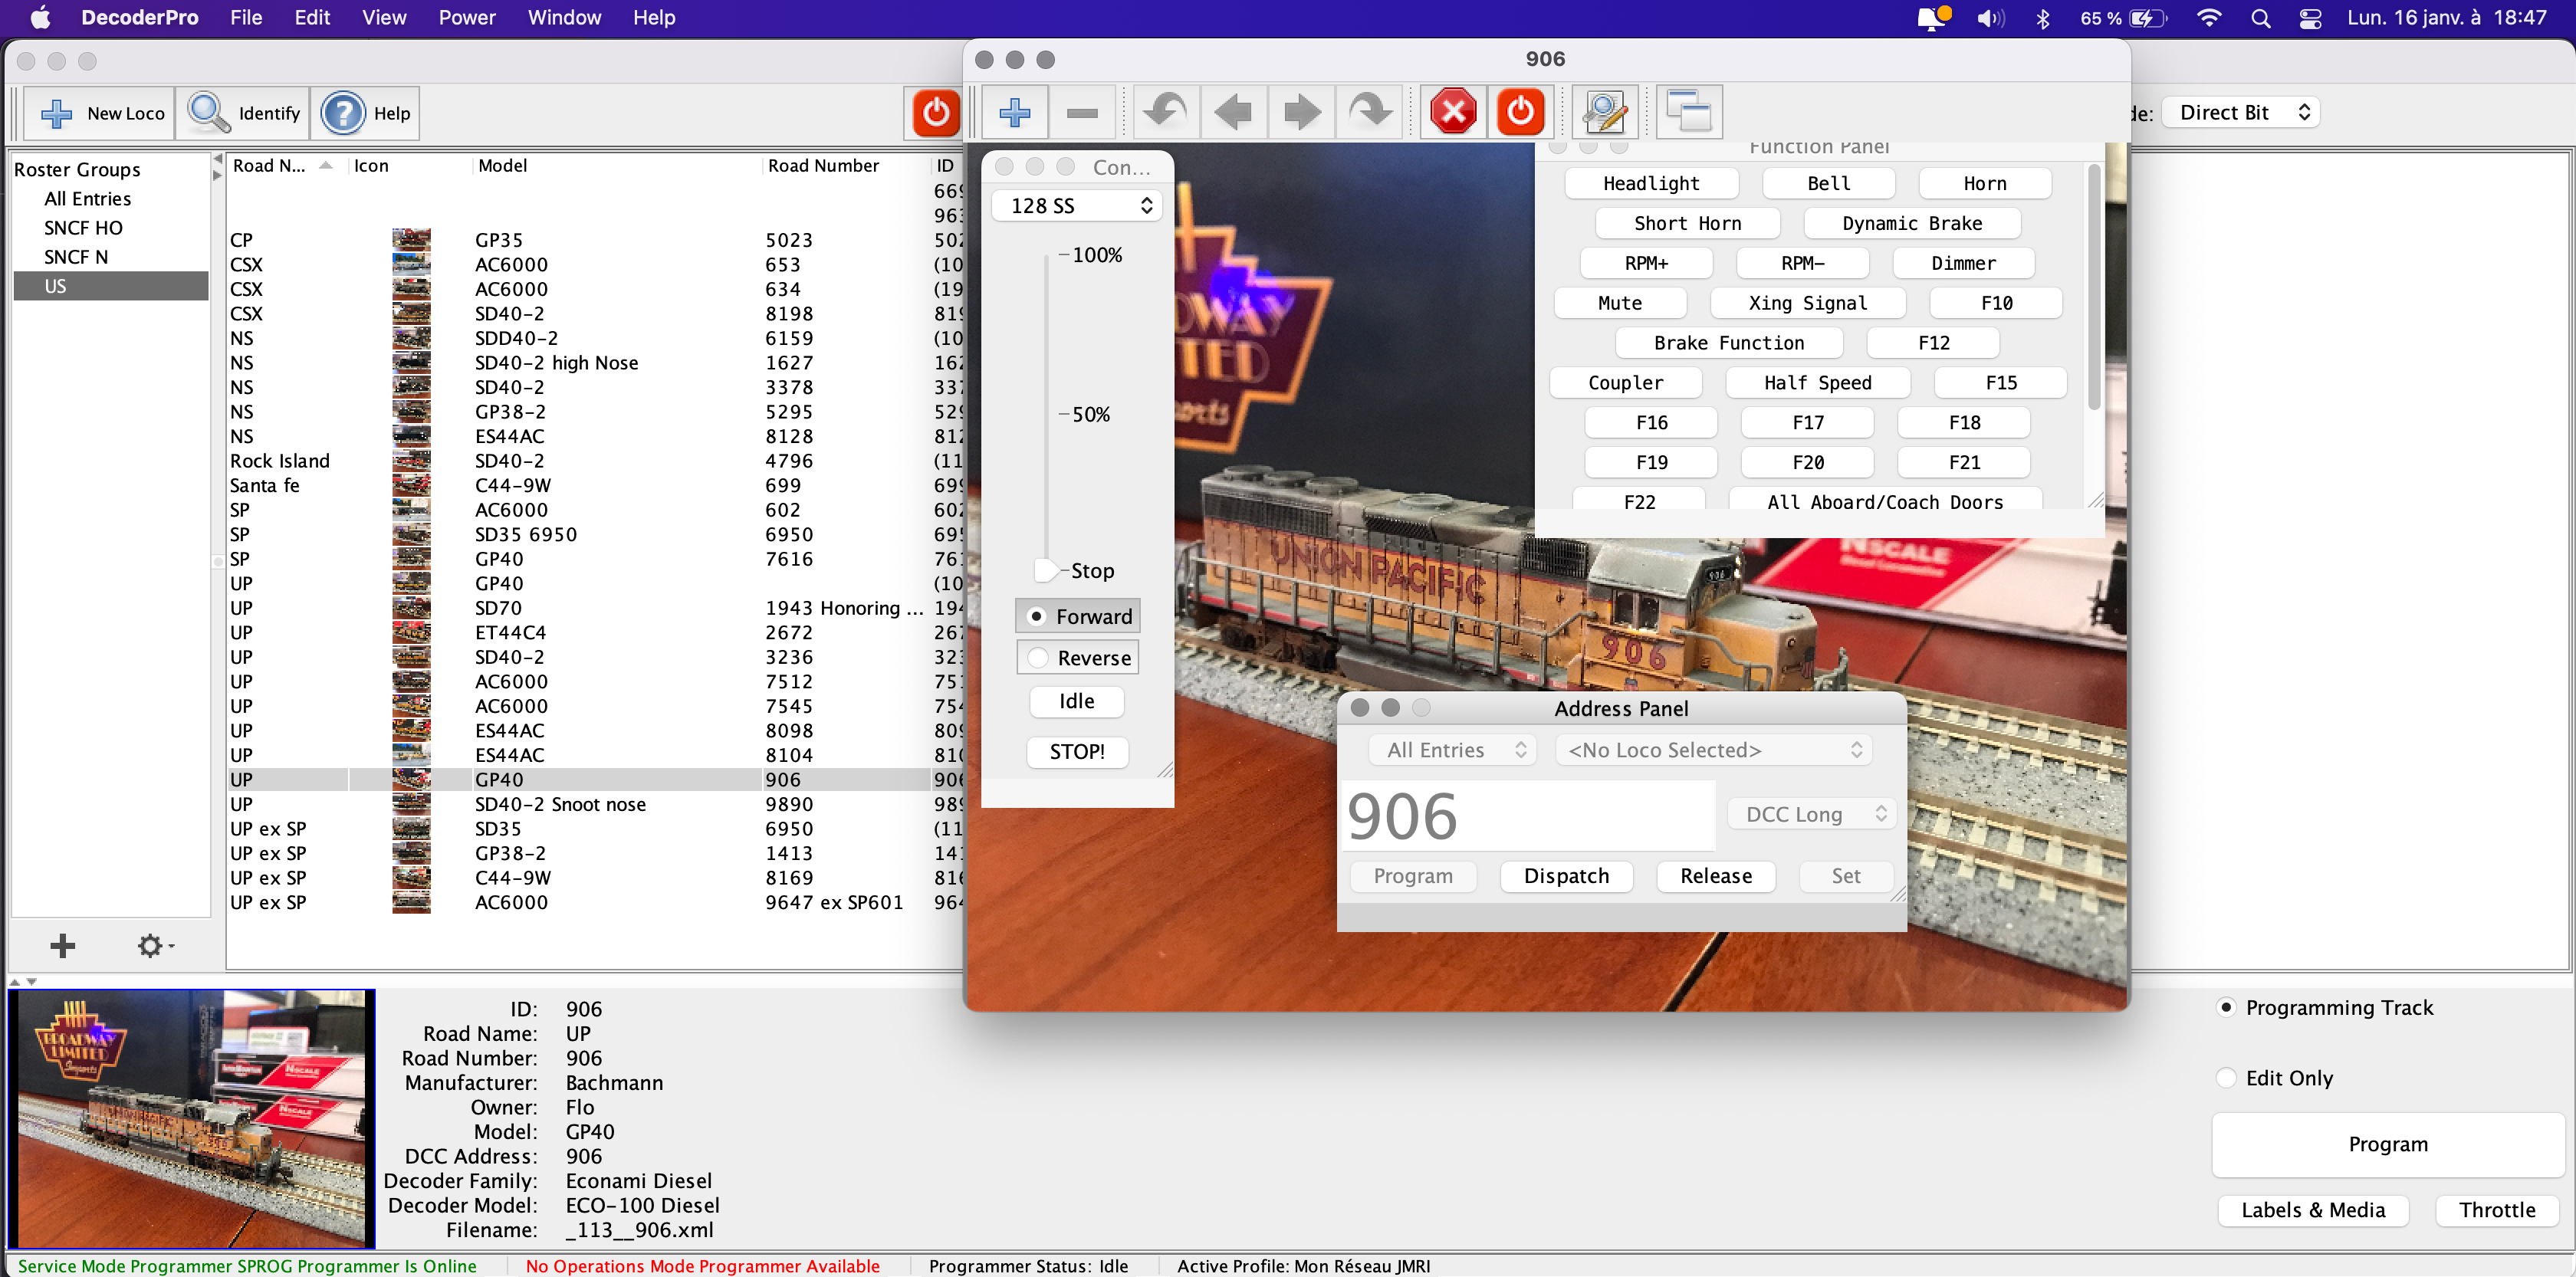Click the previous throttle frame left arrow
The height and width of the screenshot is (1277, 2576).
[1232, 112]
